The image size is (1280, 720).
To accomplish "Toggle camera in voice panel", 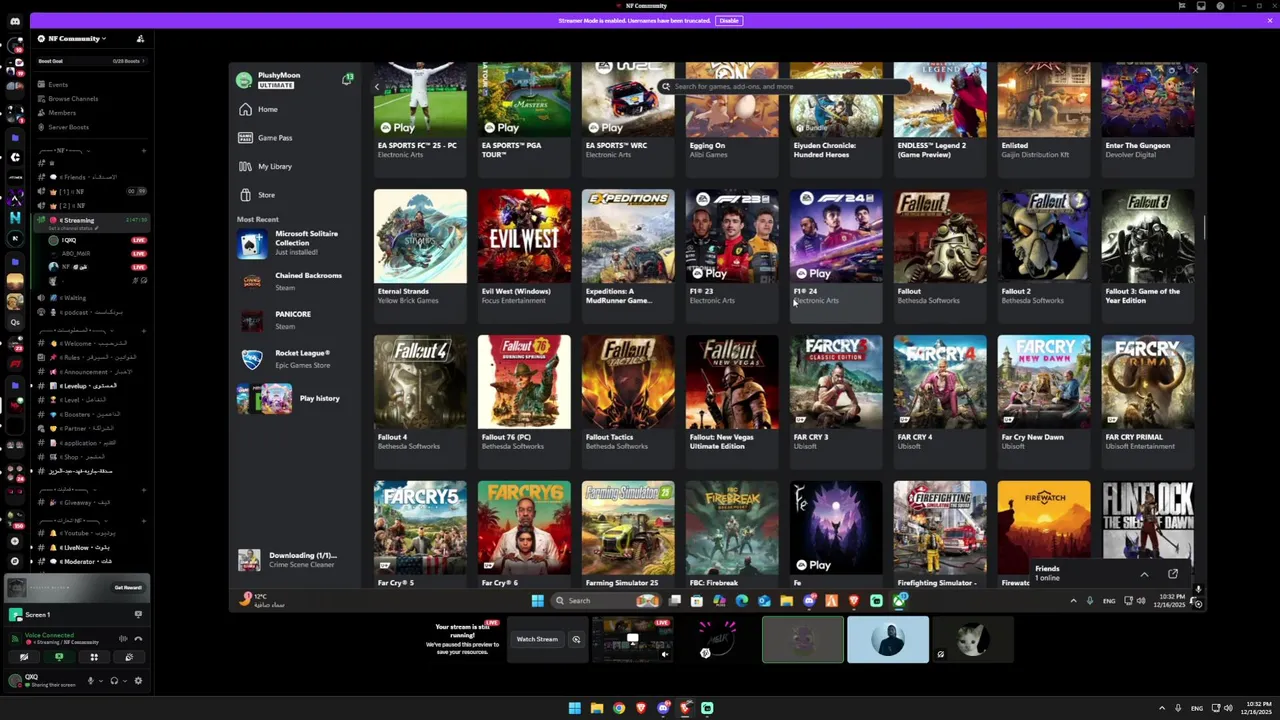I will [24, 657].
